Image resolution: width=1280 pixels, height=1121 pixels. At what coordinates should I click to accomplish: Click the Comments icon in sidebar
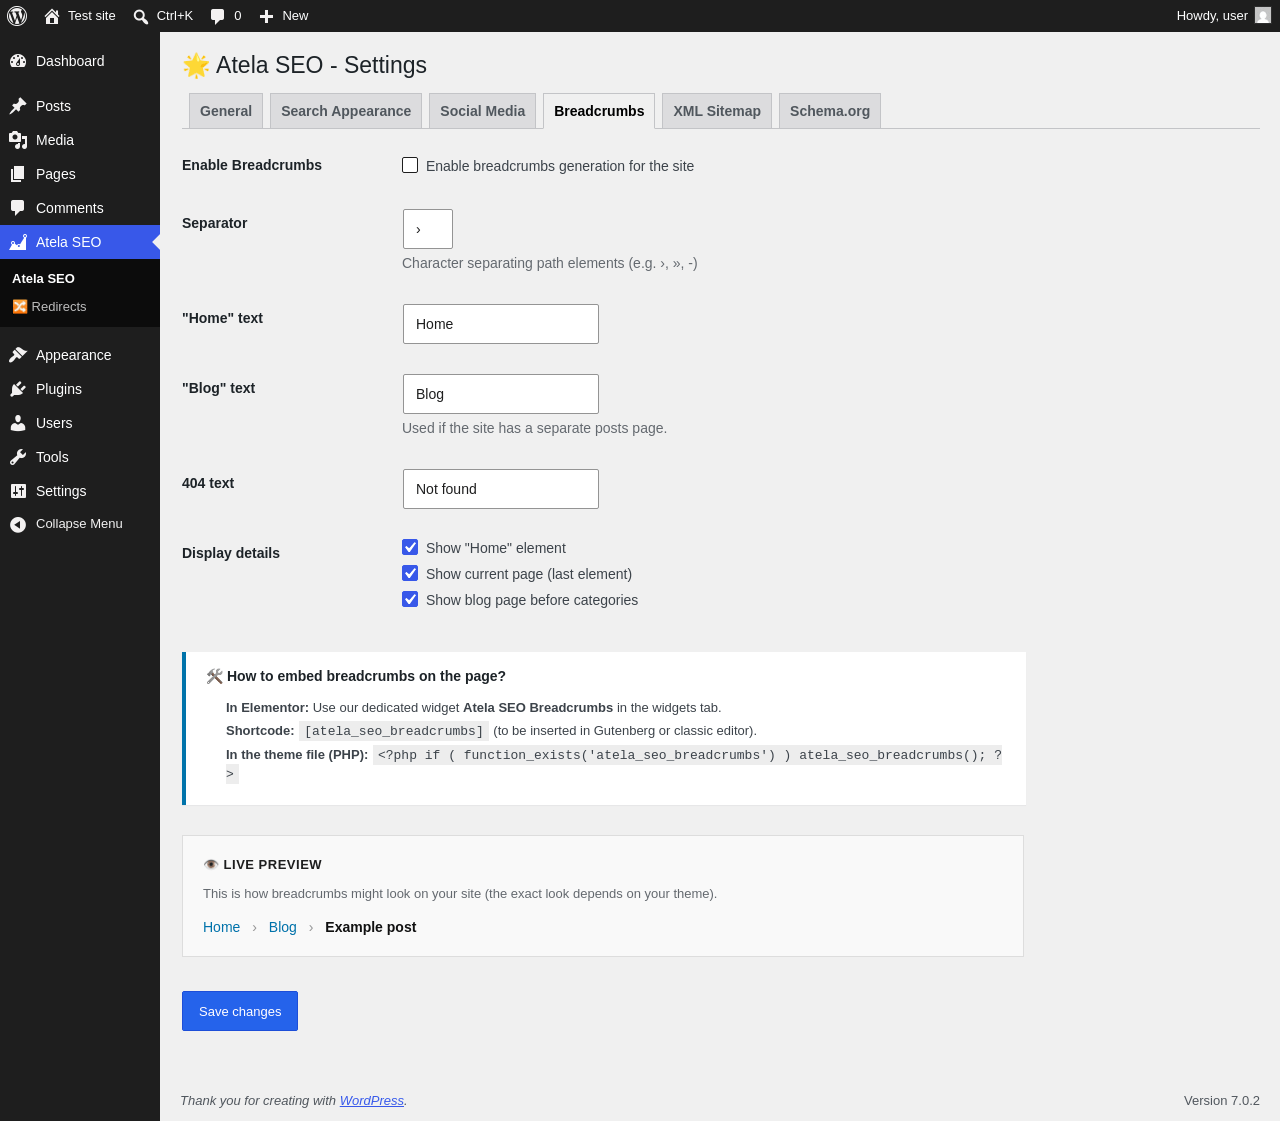coord(18,208)
